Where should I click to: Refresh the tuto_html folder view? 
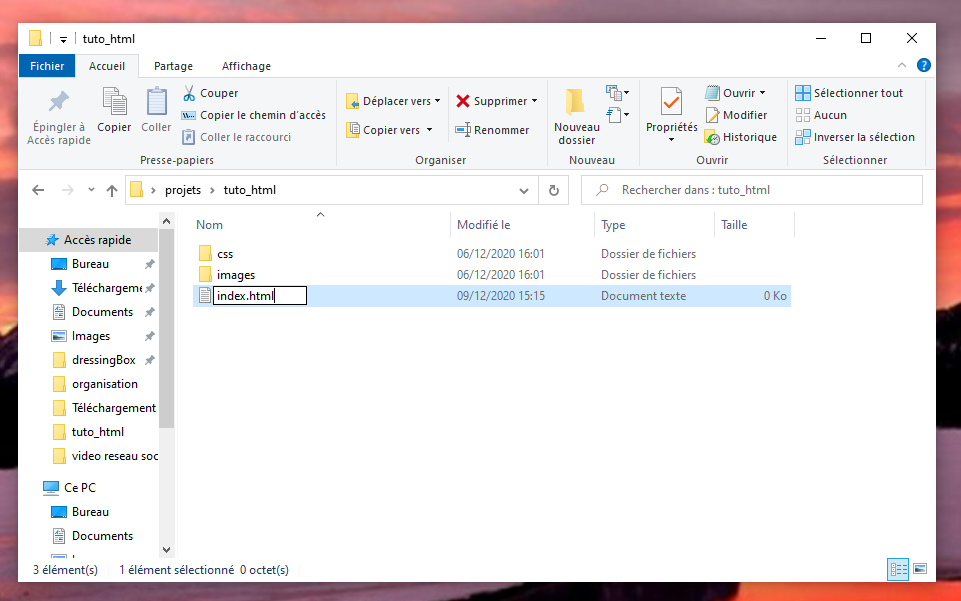coord(553,191)
